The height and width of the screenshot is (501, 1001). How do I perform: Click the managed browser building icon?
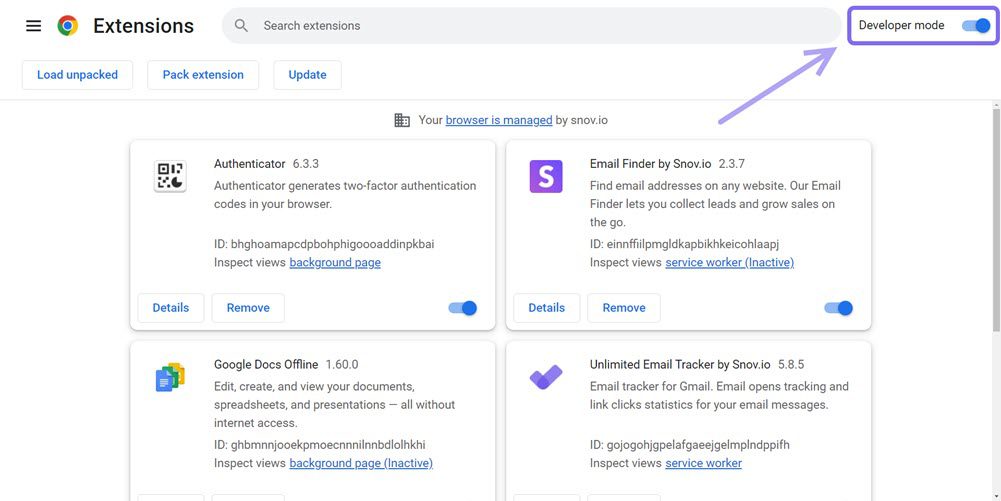[402, 120]
